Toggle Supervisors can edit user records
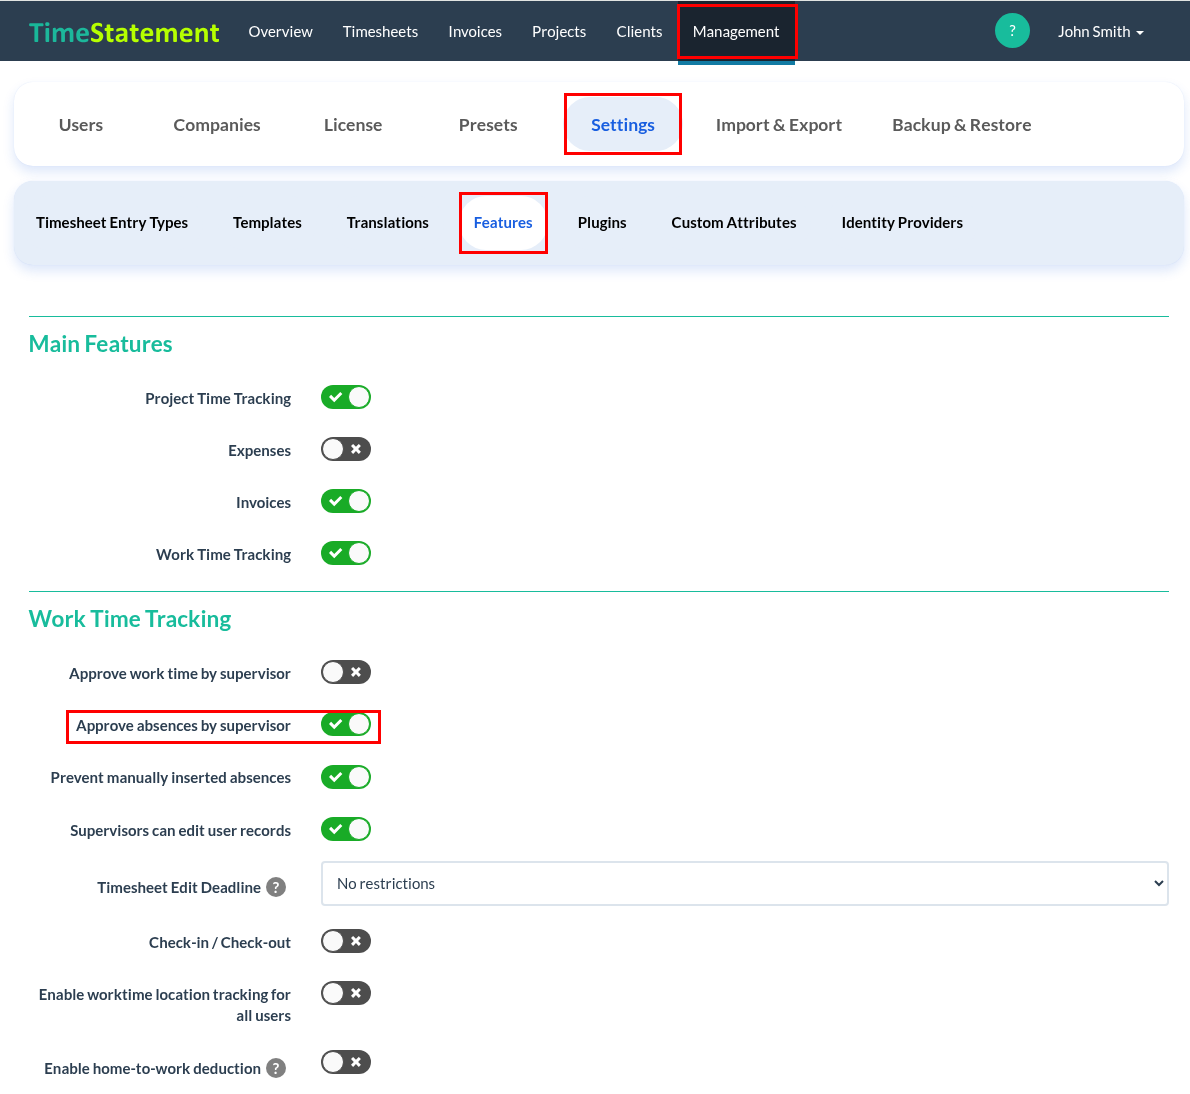 tap(345, 830)
